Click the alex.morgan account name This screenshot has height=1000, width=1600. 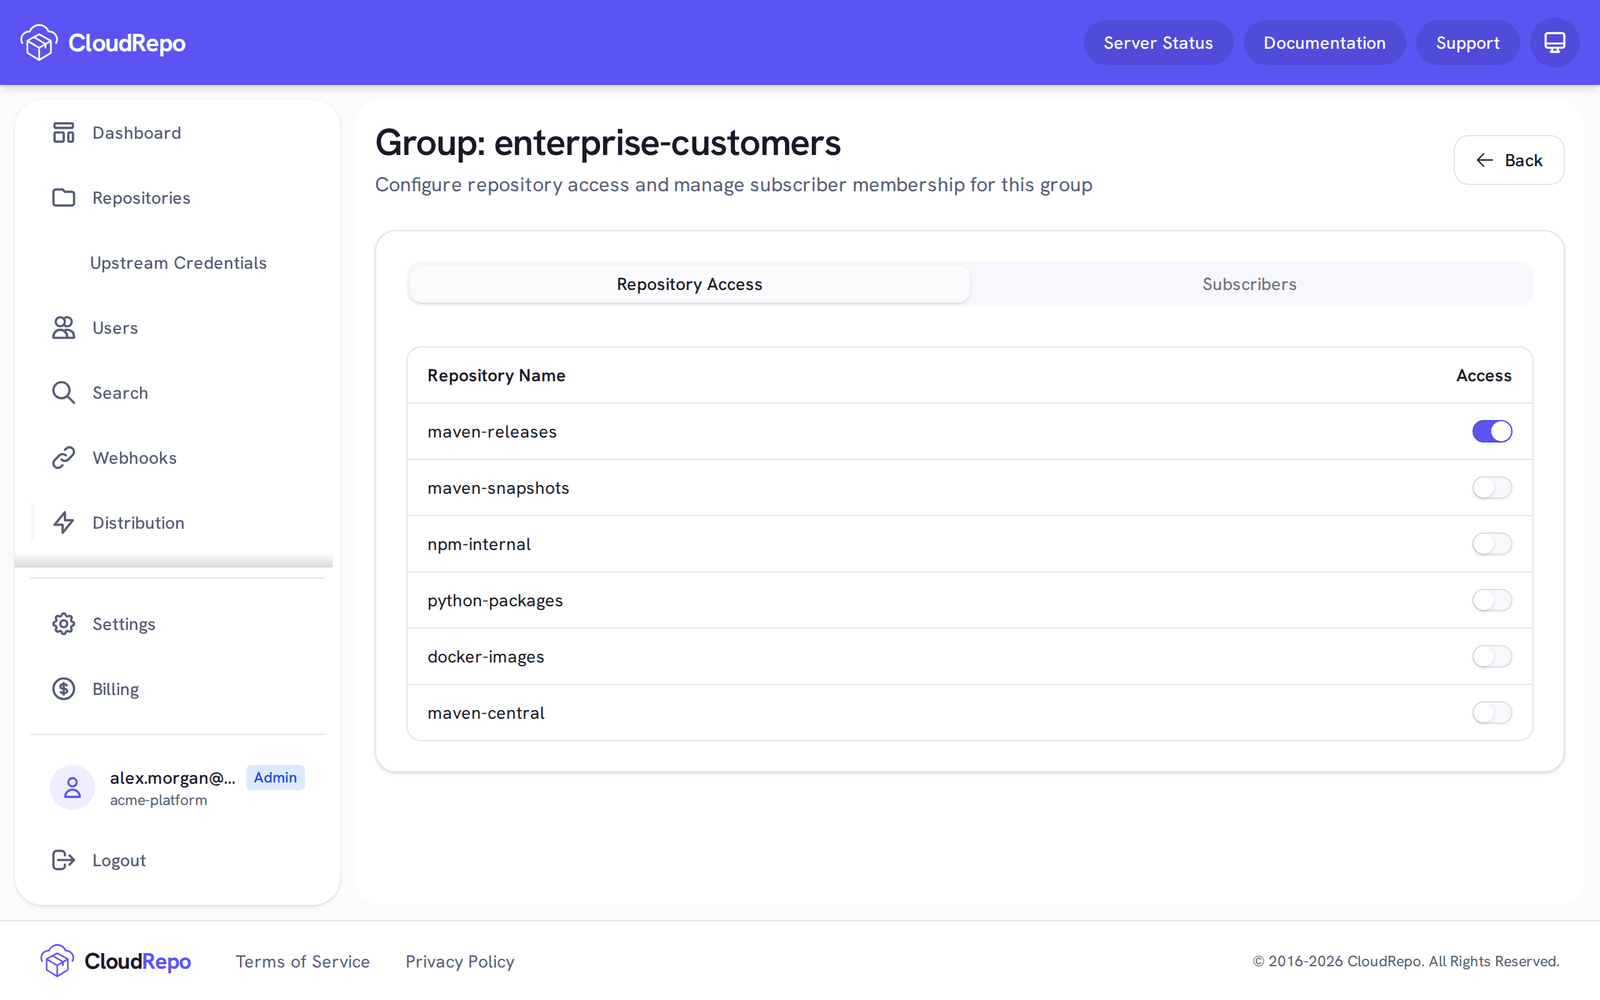173,778
